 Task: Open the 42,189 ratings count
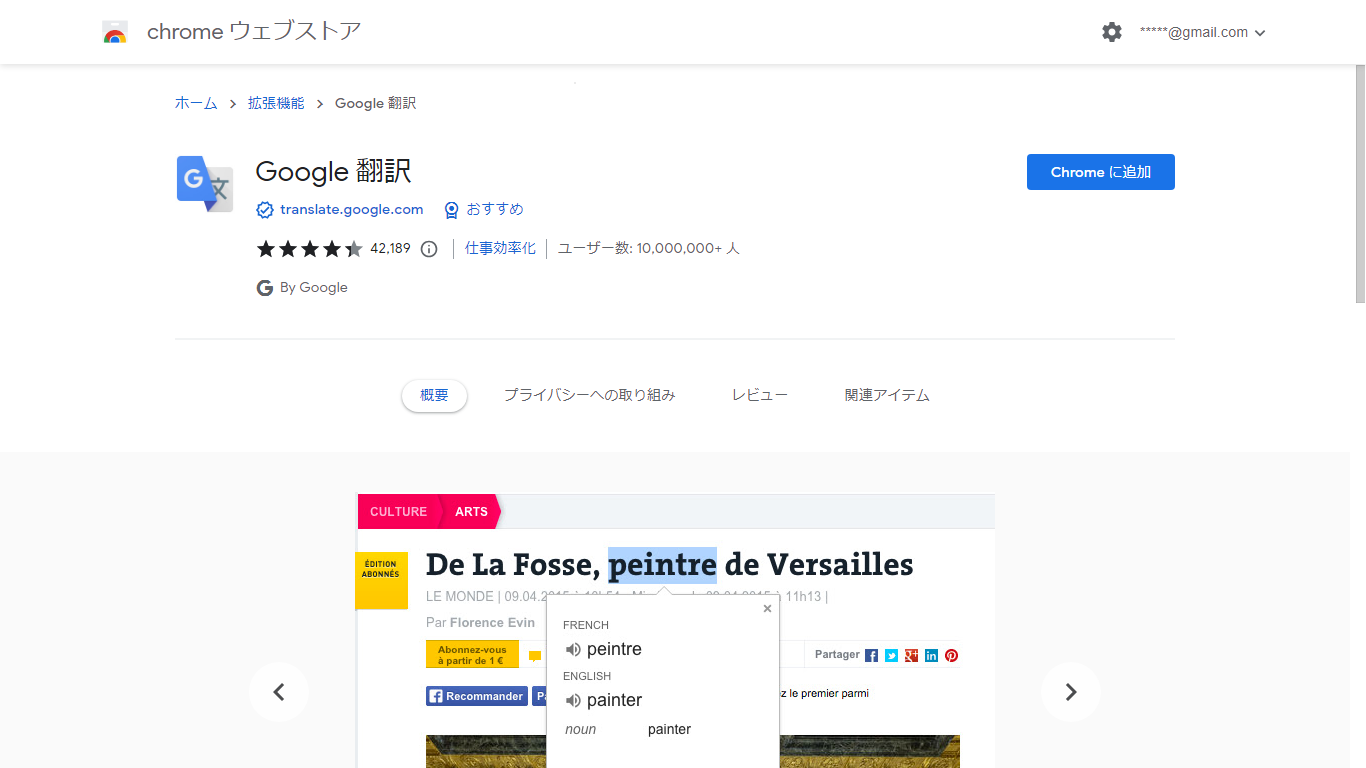(390, 248)
